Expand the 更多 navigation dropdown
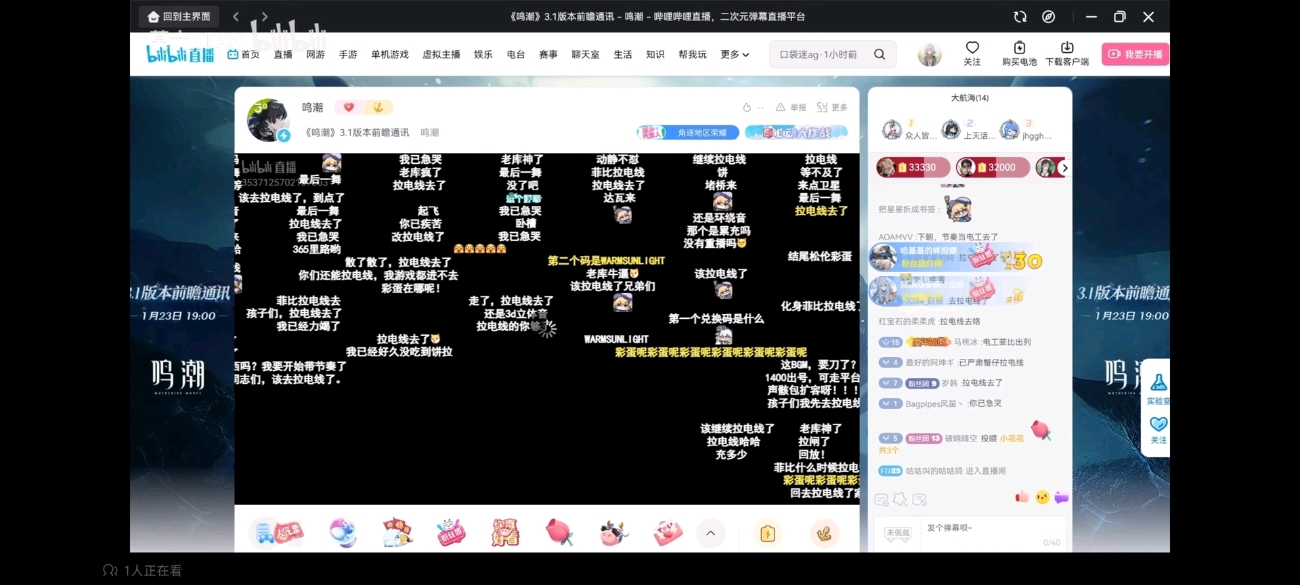Screen dimensions: 1300x585 tap(735, 54)
